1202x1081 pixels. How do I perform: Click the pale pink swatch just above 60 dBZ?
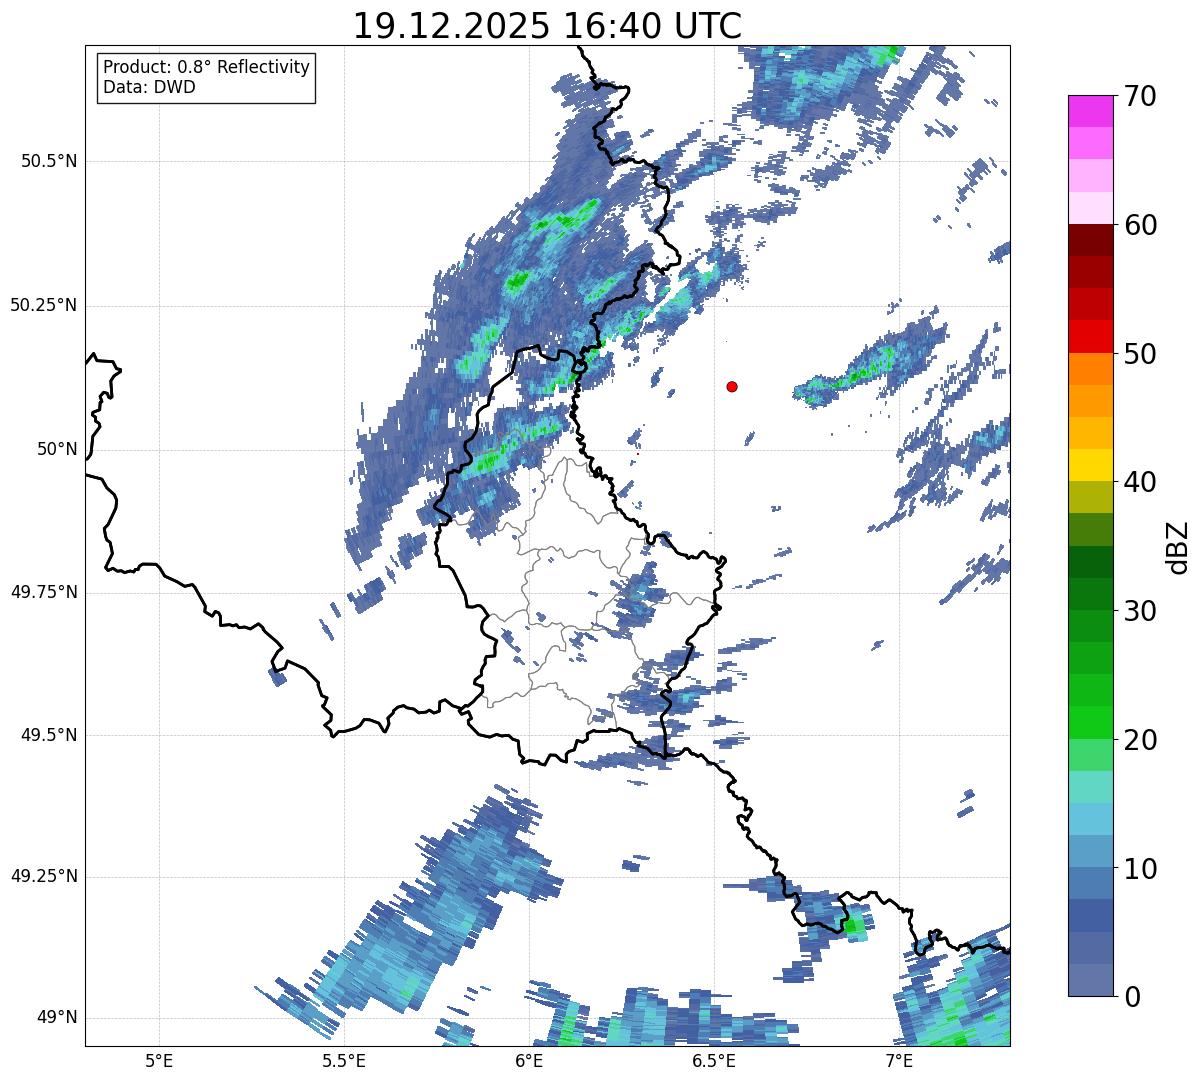tap(1091, 208)
